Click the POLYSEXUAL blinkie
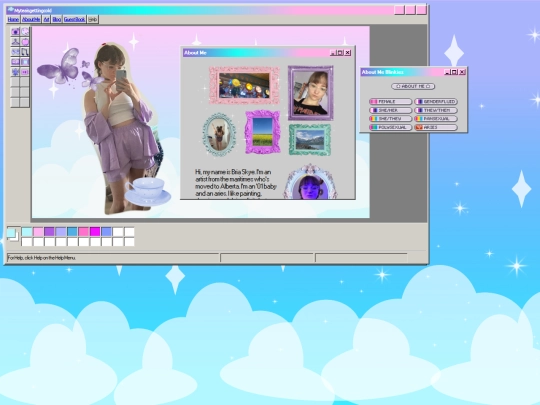Screen dimensions: 540x405 391,127
